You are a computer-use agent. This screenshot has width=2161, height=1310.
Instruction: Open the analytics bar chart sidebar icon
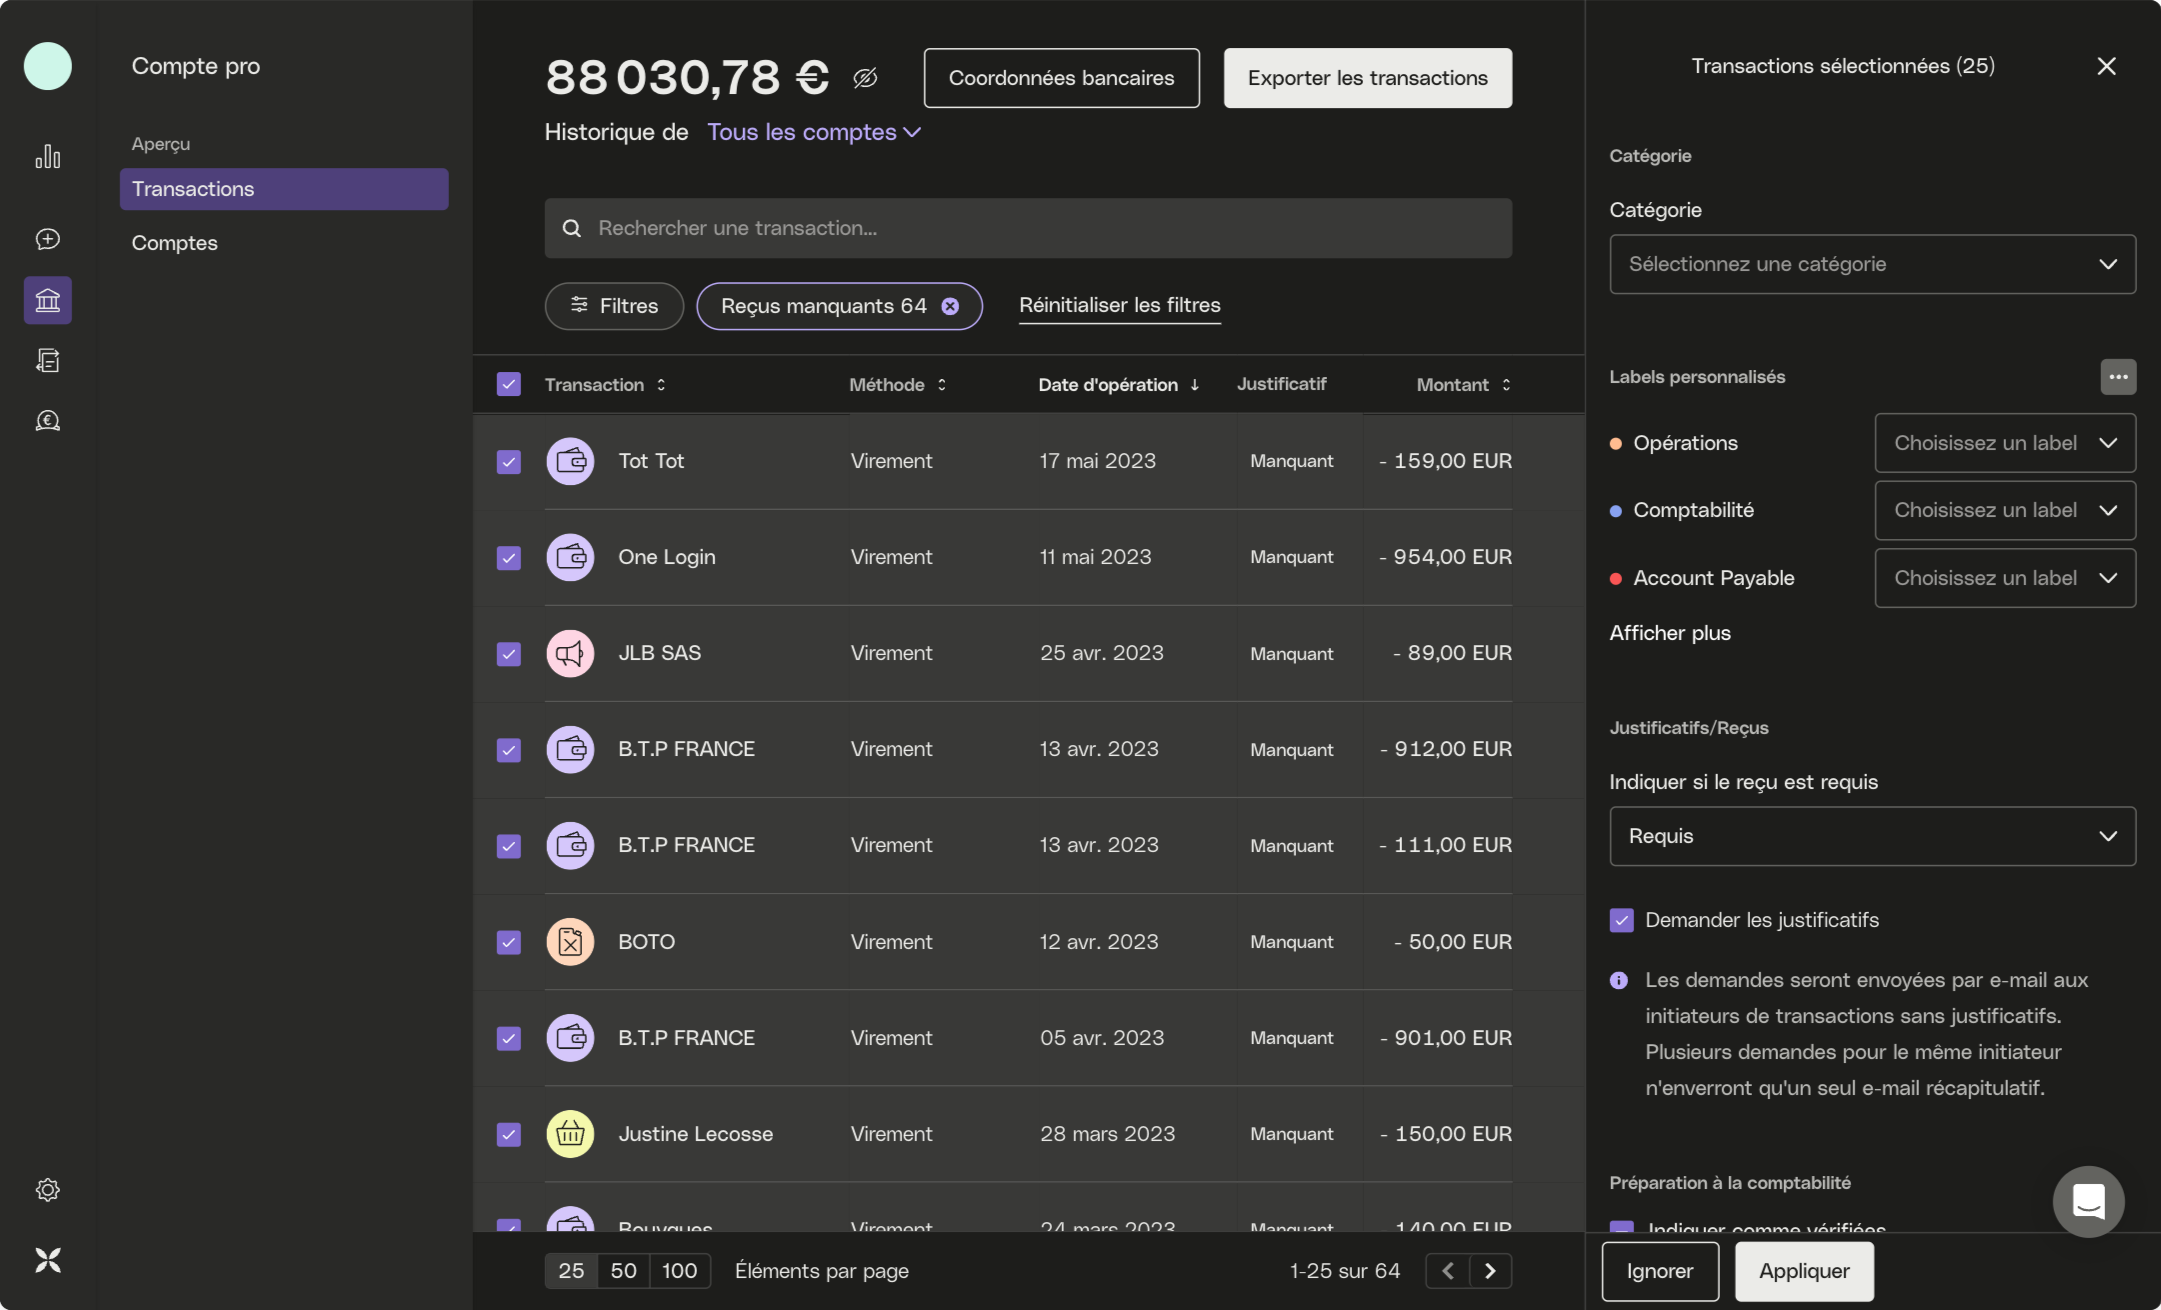[x=47, y=157]
